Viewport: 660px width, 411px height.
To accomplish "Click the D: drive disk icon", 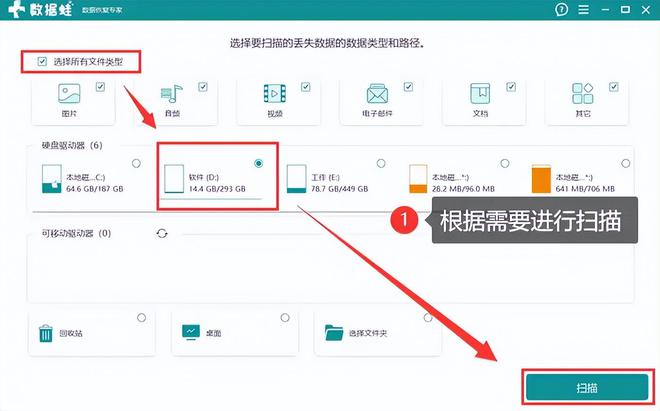I will point(174,179).
